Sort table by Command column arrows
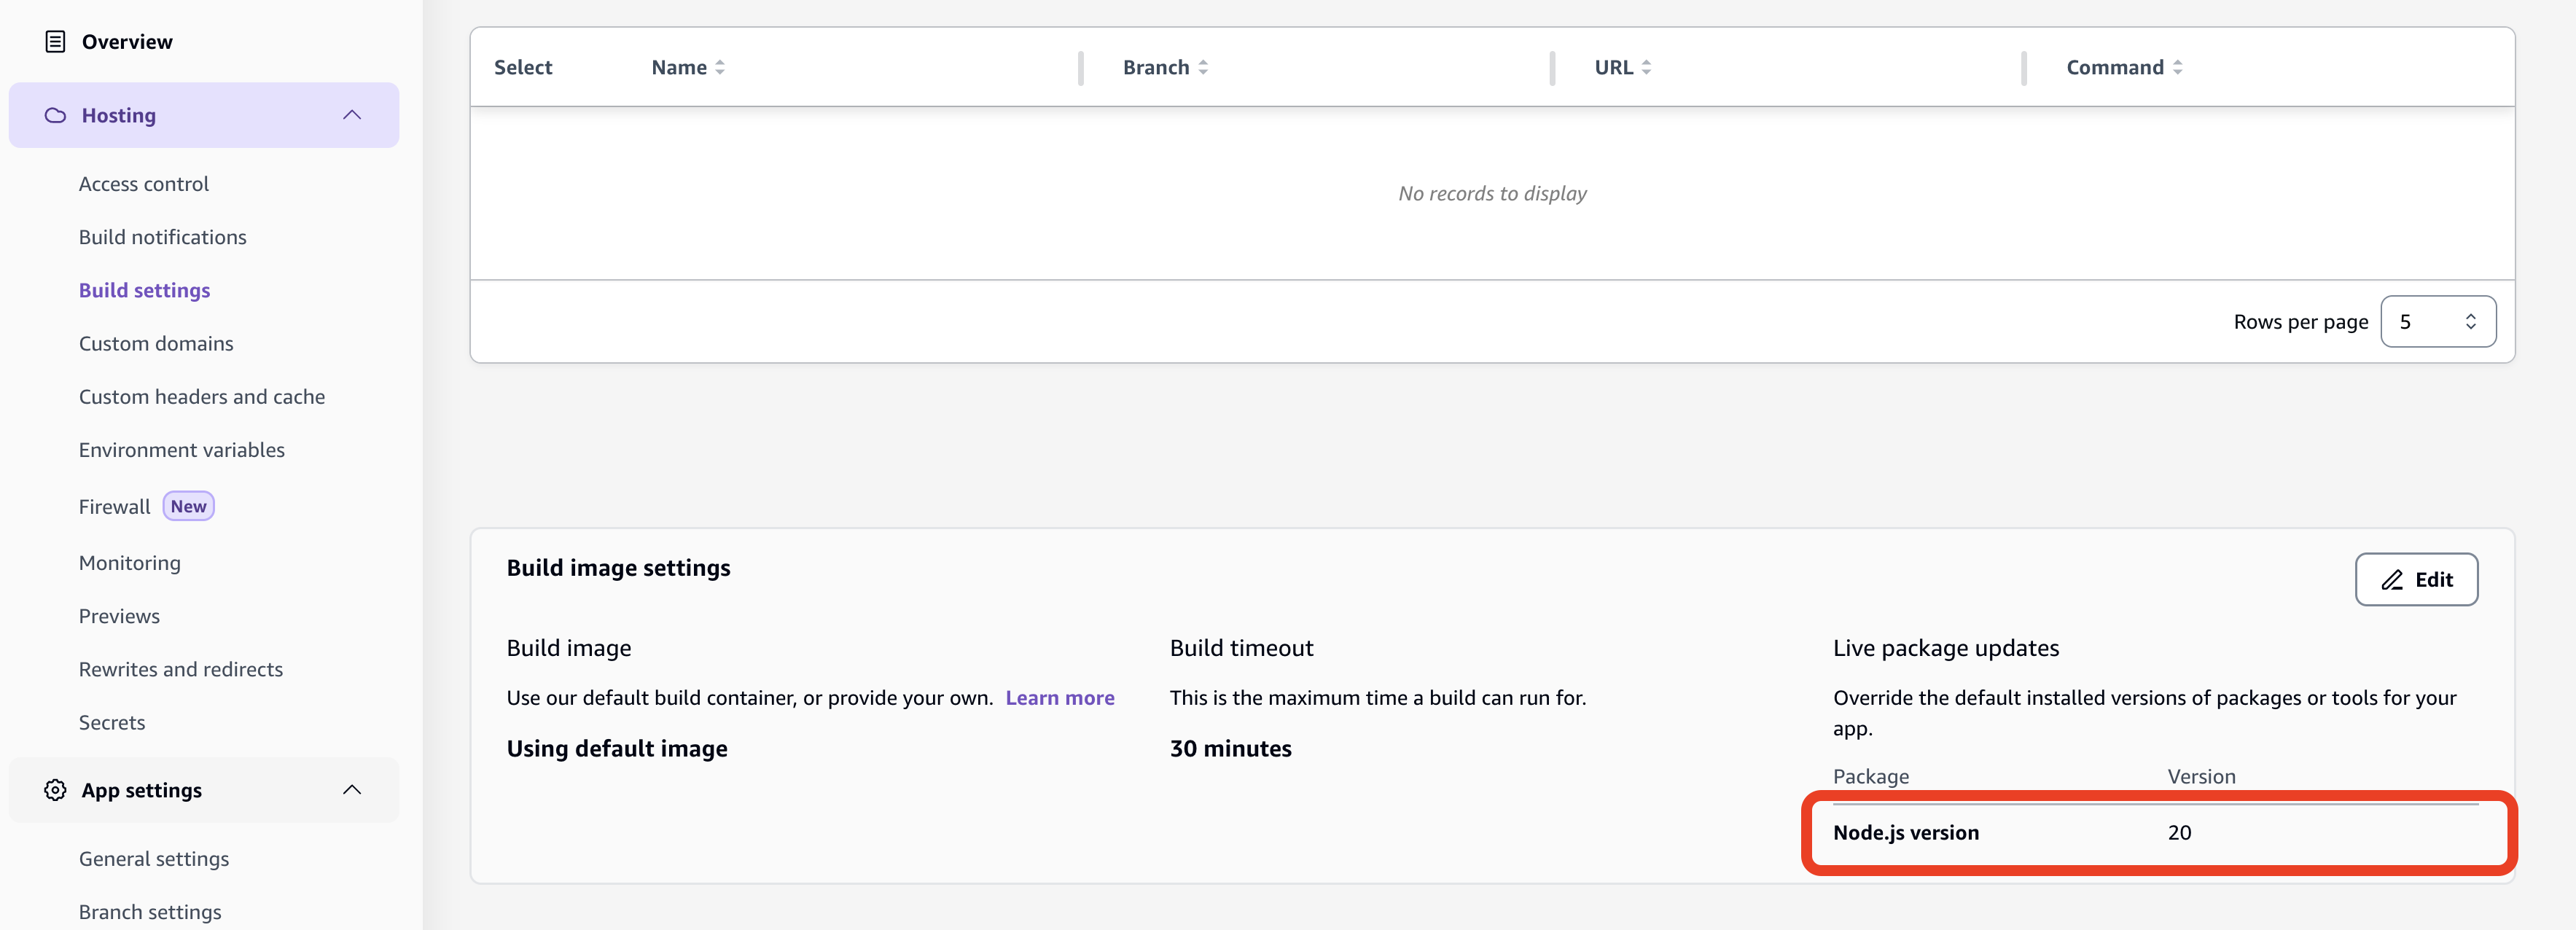 point(2177,68)
